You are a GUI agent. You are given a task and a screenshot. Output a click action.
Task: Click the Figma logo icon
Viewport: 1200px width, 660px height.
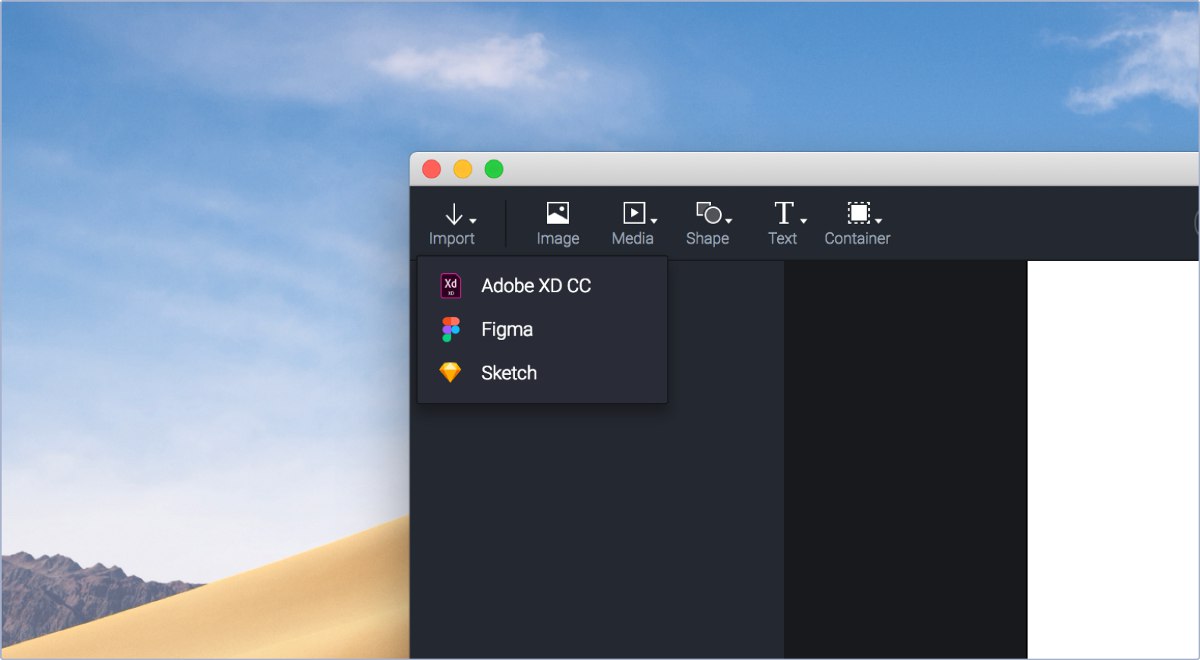[x=451, y=329]
